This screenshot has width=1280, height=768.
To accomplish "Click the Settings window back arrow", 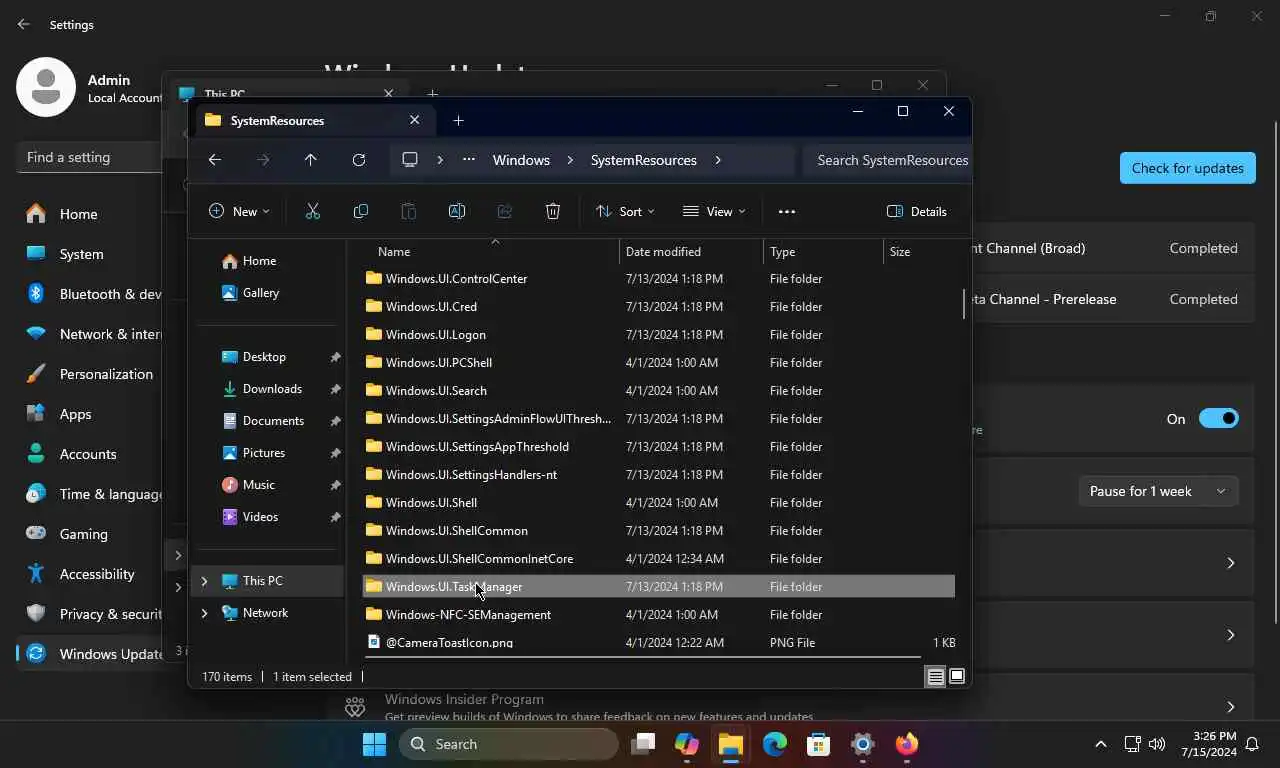I will point(24,24).
